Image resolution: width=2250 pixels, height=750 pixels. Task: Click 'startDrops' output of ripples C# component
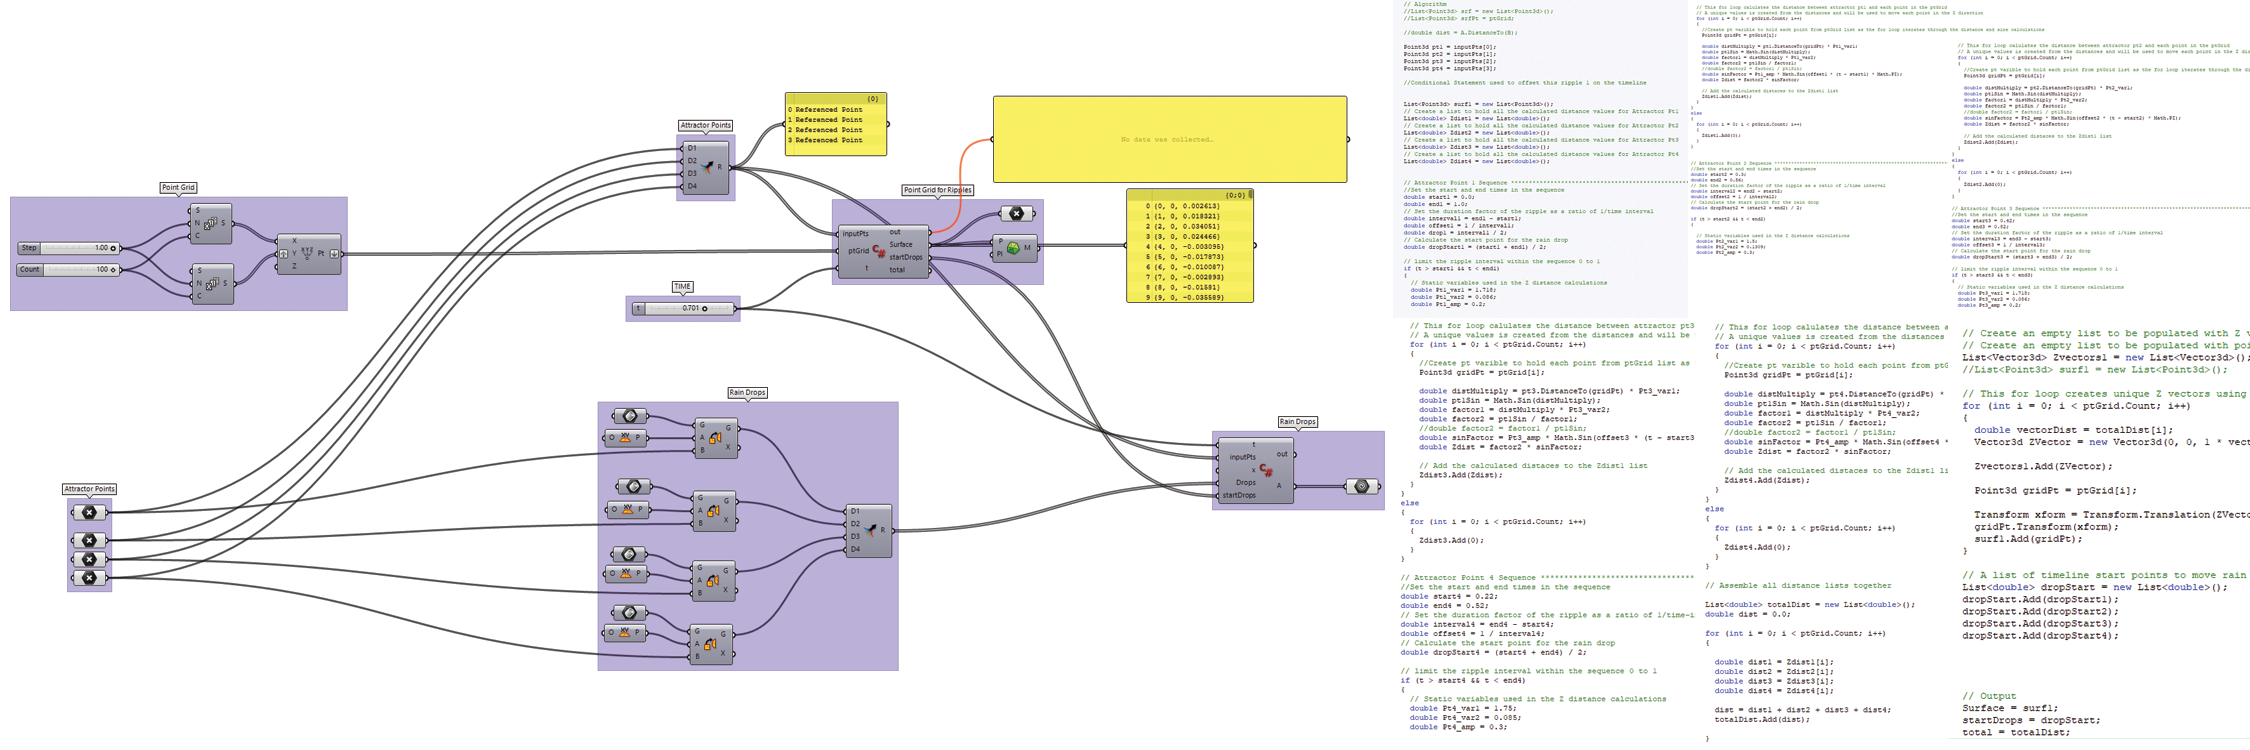pyautogui.click(x=905, y=257)
